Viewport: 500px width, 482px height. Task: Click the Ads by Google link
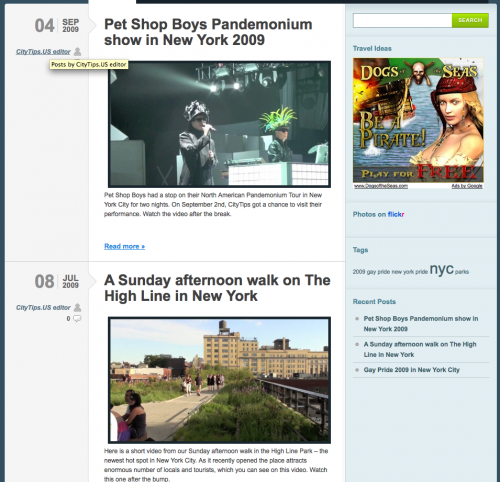point(467,186)
